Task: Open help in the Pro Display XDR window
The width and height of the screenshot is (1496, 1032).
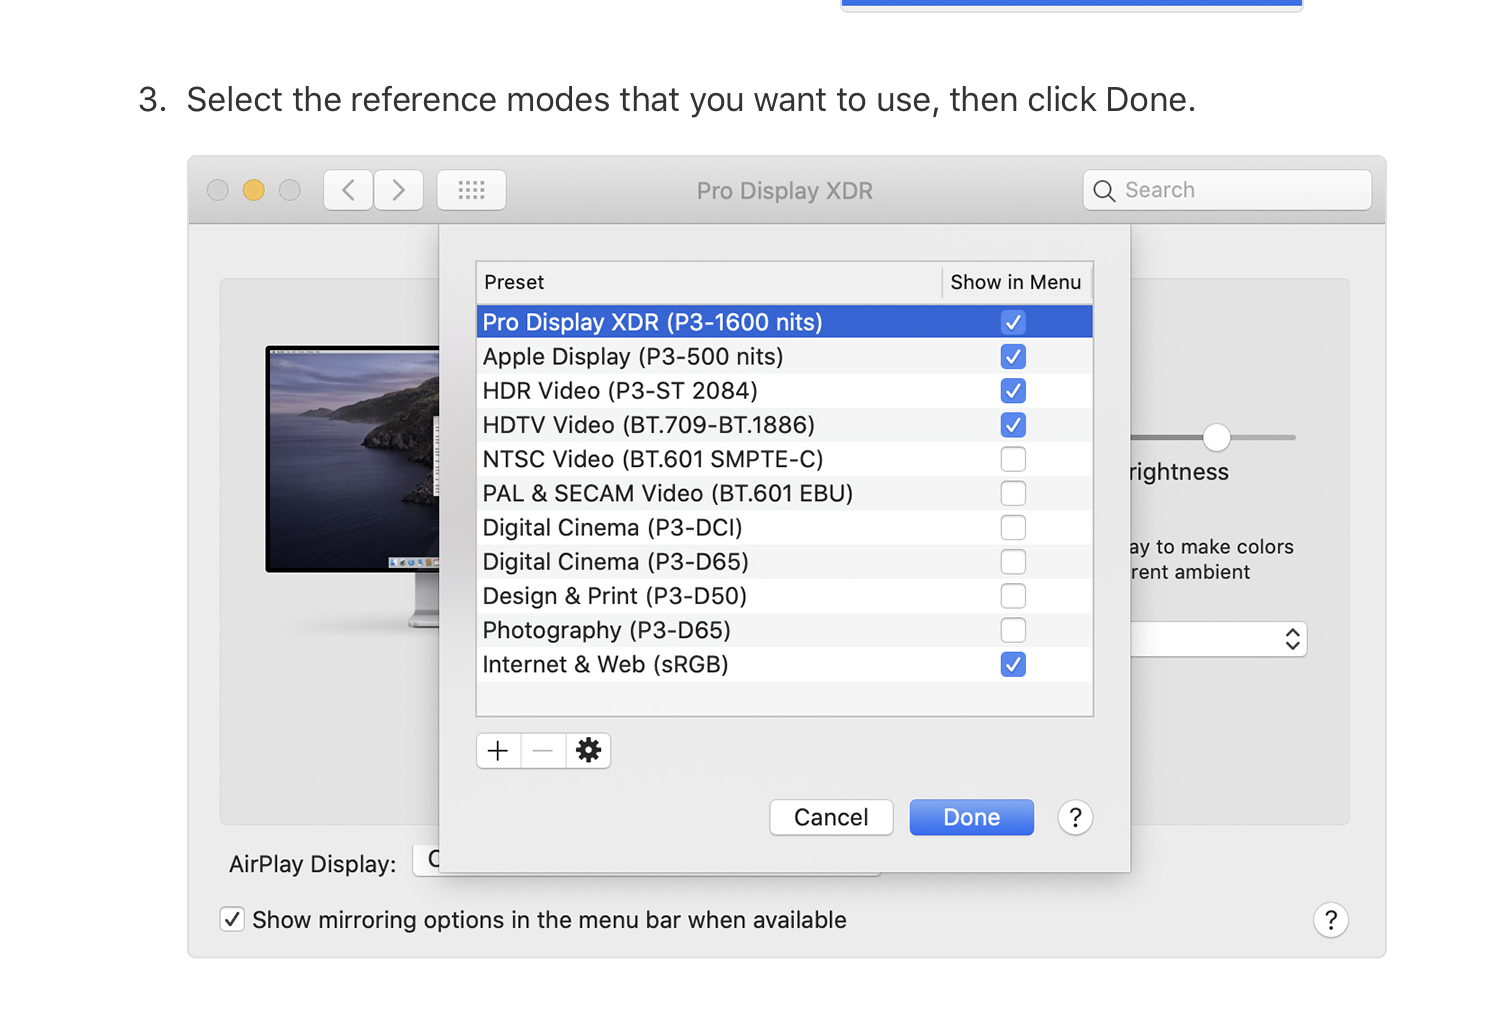Action: click(x=1331, y=920)
